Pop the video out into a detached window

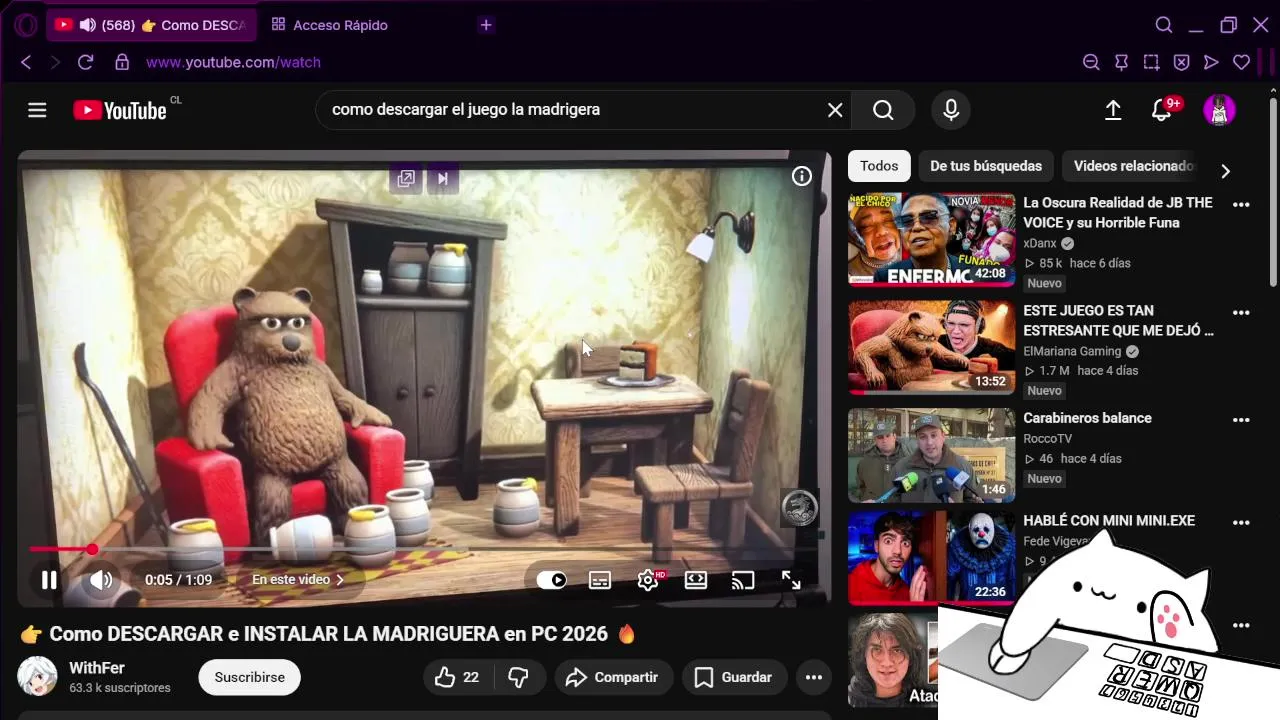(x=406, y=179)
